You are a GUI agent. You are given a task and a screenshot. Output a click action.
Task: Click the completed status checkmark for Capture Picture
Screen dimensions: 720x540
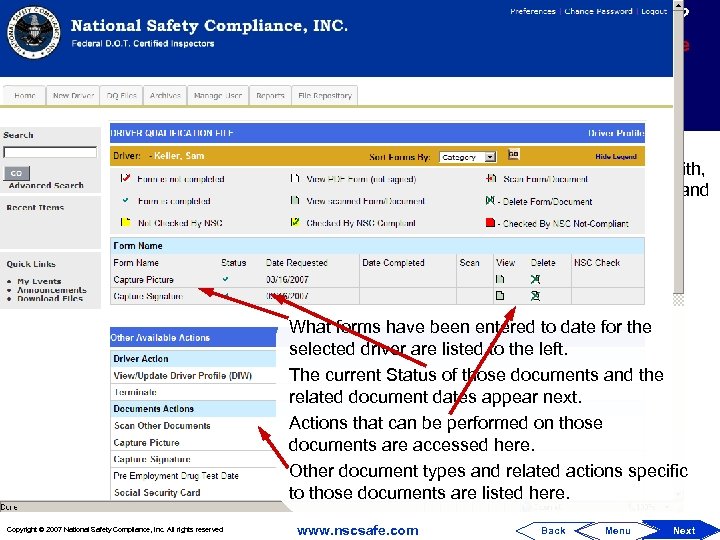[225, 279]
